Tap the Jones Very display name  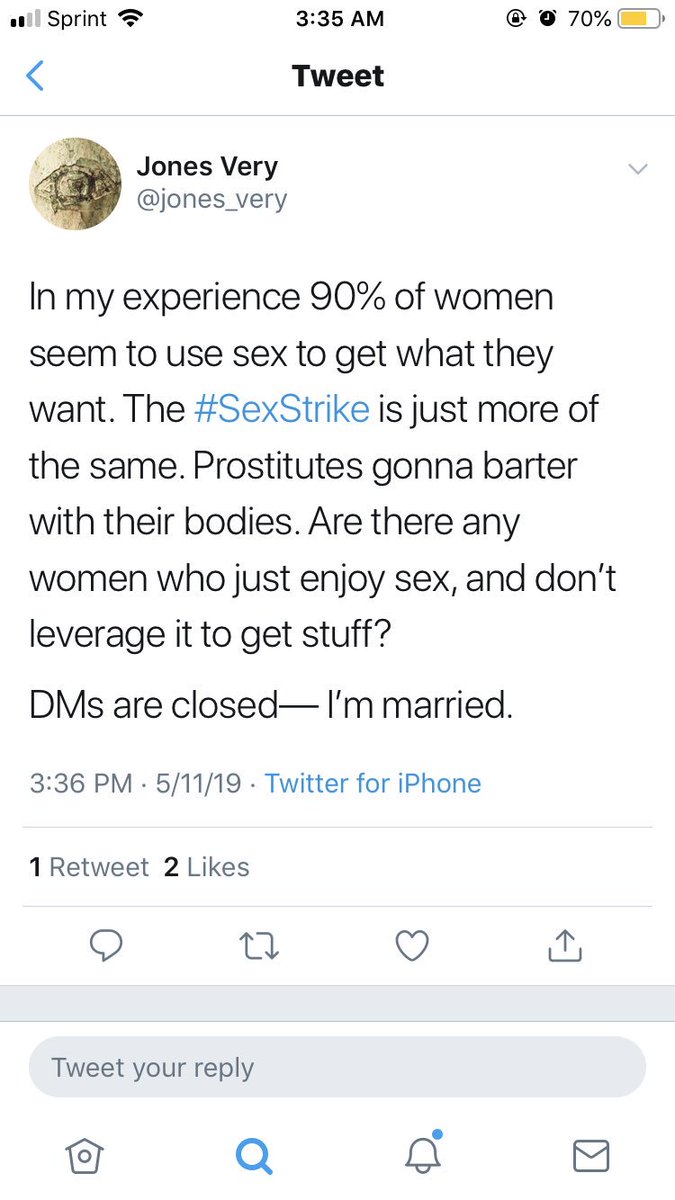click(206, 168)
